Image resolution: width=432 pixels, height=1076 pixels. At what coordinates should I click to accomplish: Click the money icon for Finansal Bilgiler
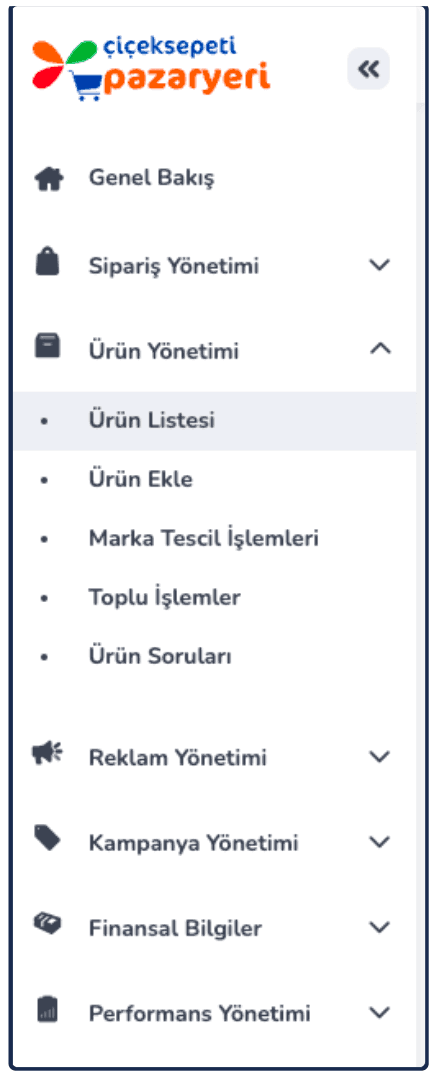click(x=47, y=924)
